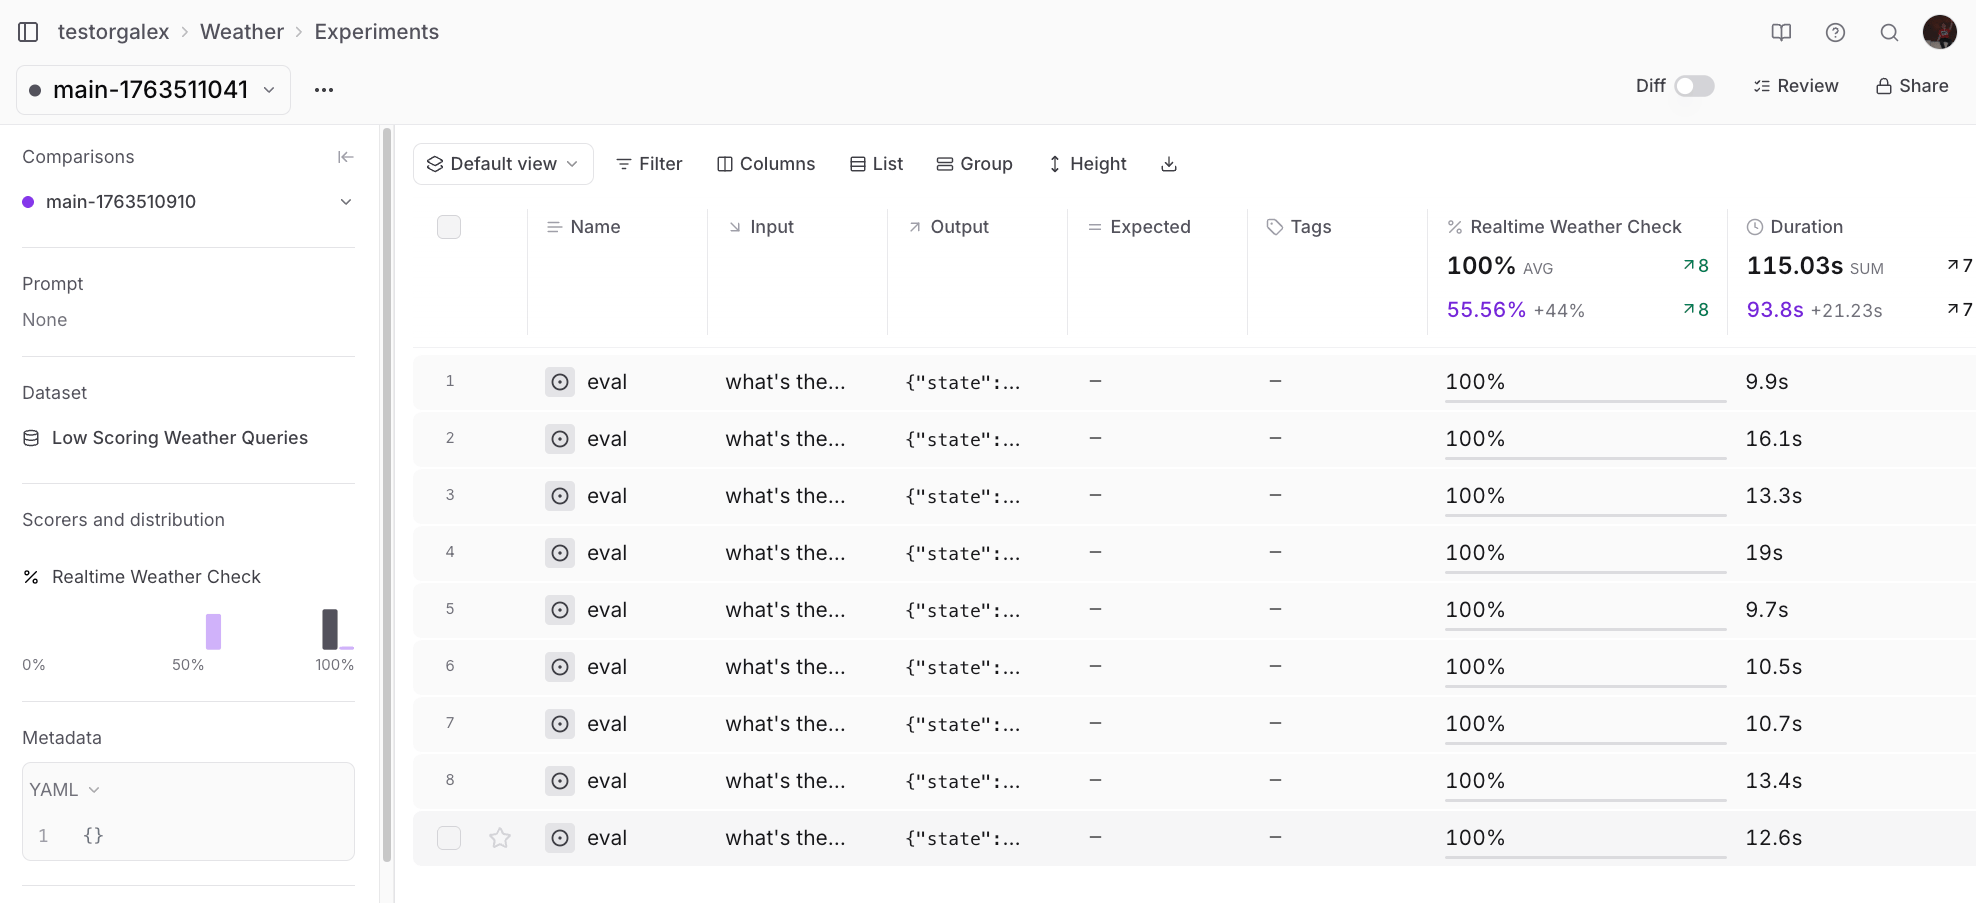The image size is (1976, 903).
Task: Click the eval trace icon in row 7
Action: click(x=560, y=724)
